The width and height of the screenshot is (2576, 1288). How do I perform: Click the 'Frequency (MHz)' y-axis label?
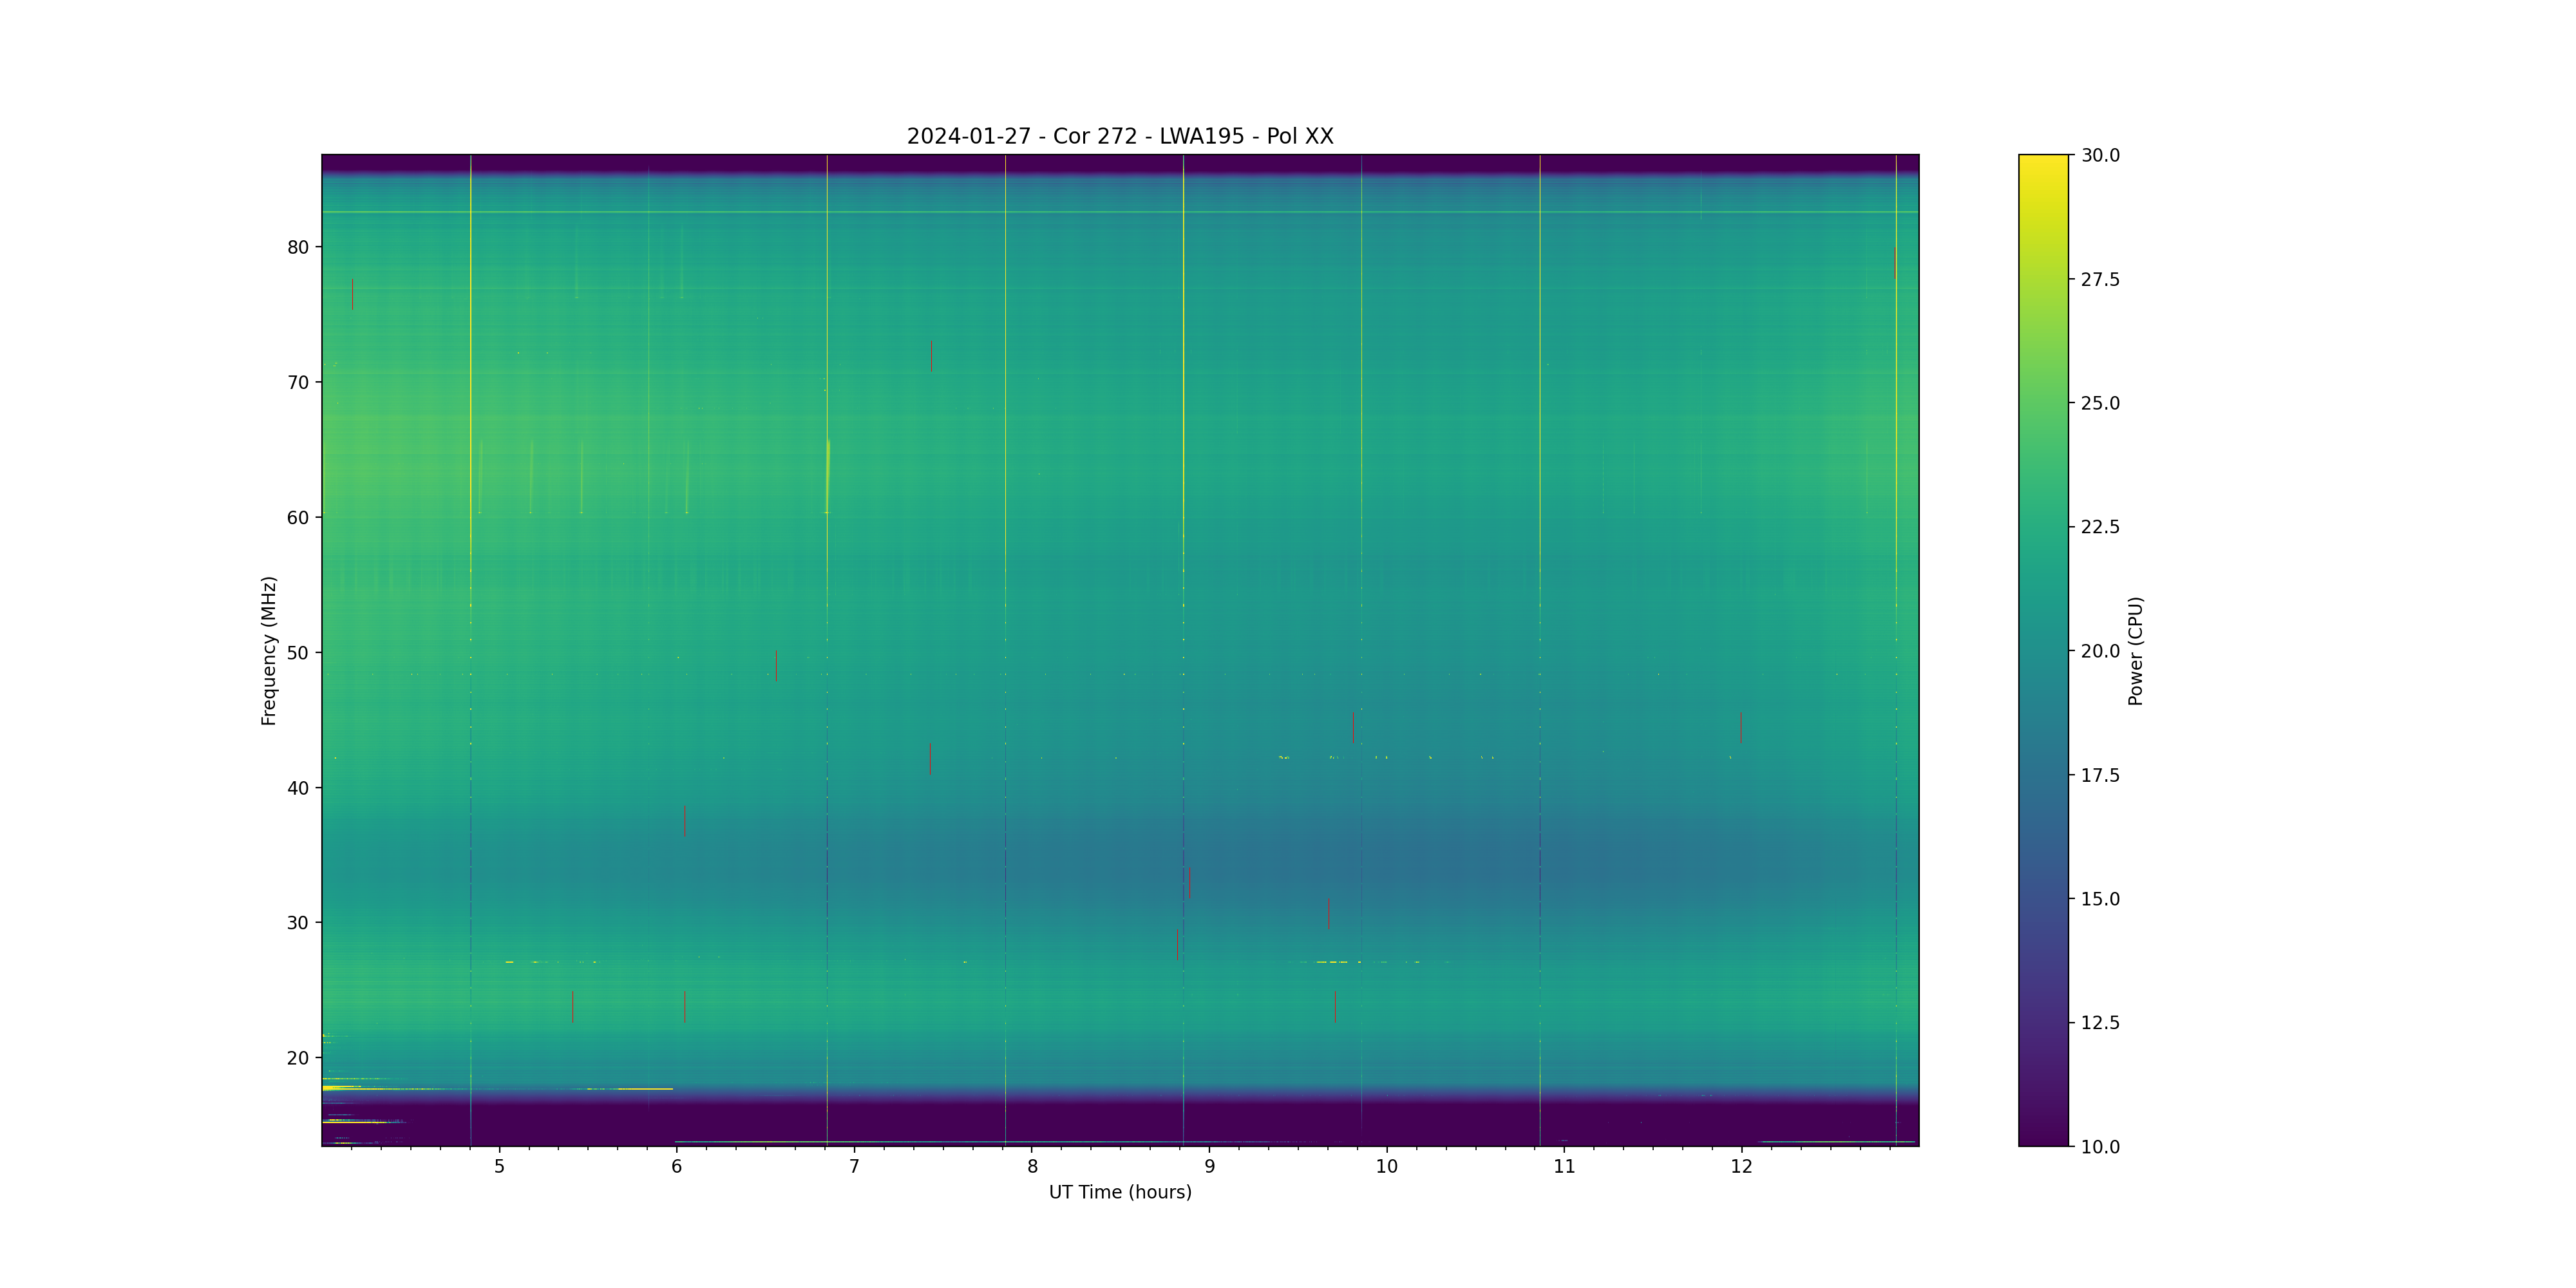tap(268, 650)
